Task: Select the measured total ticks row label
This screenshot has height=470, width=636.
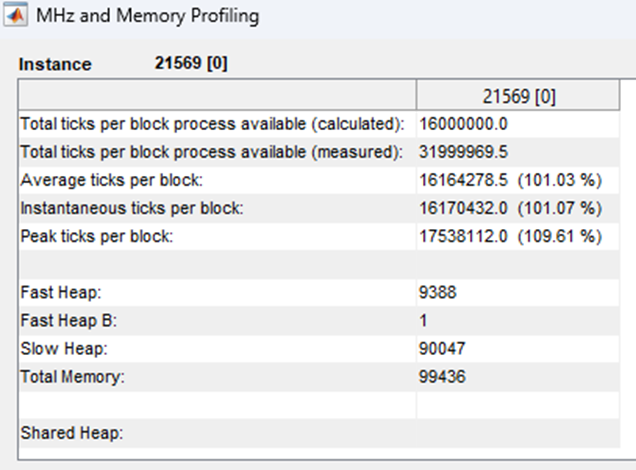Action: point(210,152)
